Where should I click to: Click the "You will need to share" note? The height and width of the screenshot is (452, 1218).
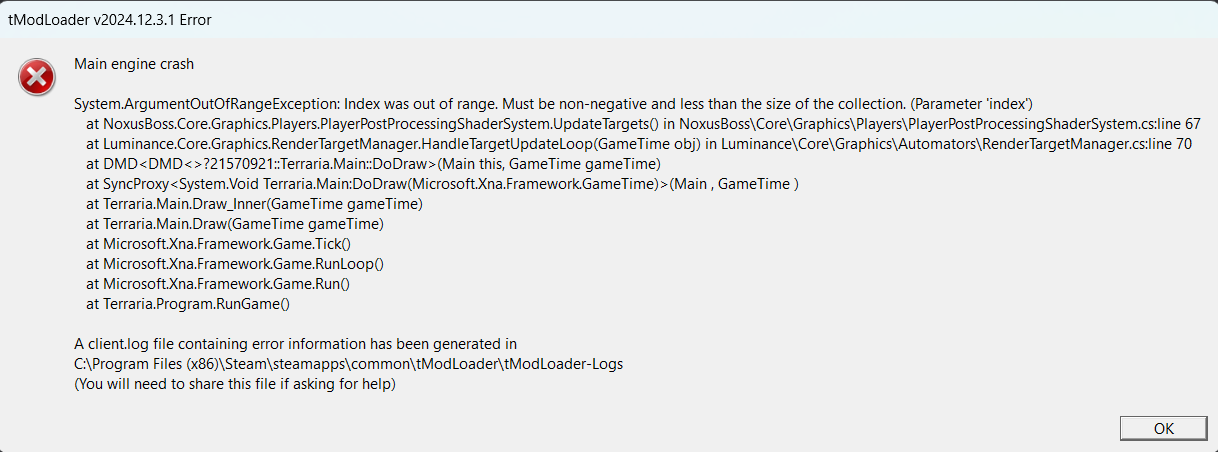pyautogui.click(x=235, y=384)
